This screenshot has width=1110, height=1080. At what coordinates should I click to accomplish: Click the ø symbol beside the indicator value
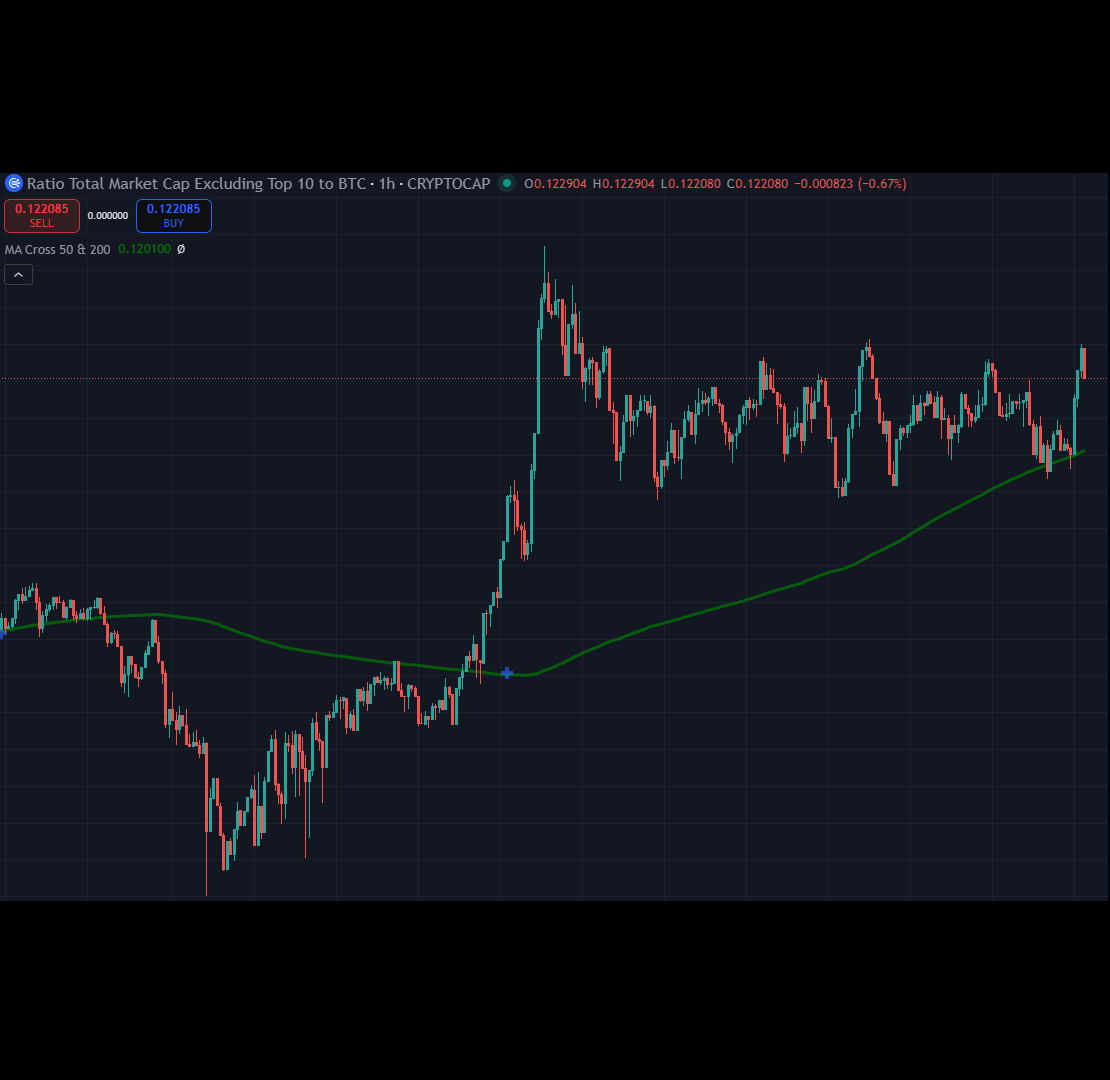click(x=181, y=249)
